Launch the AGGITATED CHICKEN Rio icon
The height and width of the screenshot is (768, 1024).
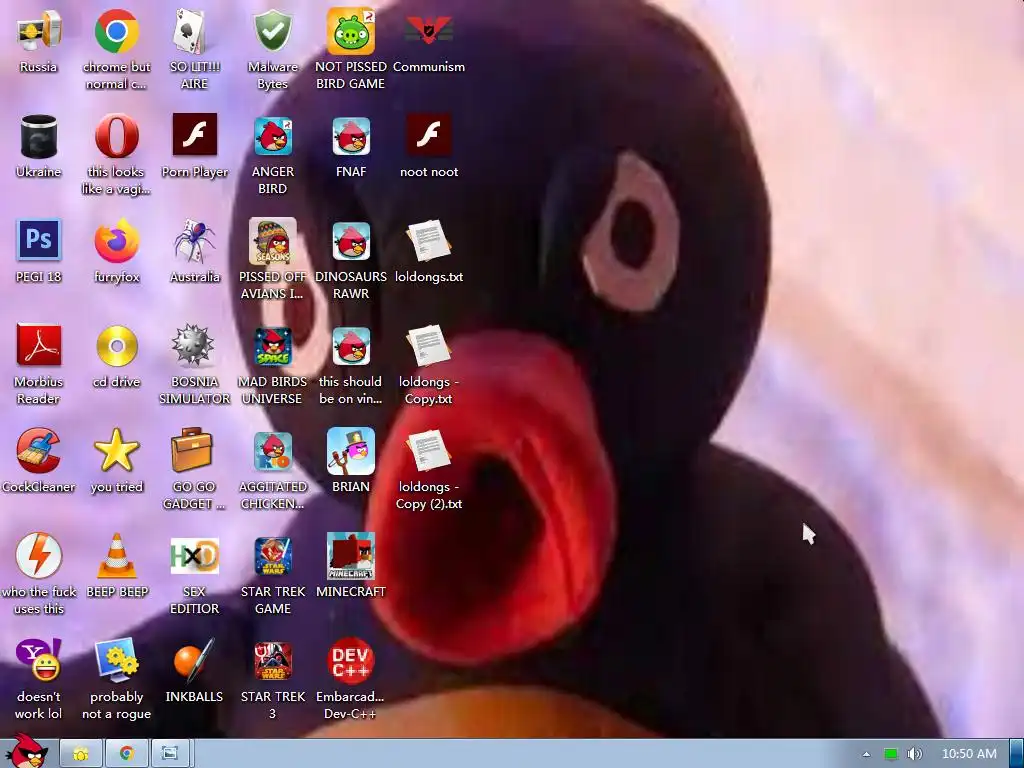[x=272, y=451]
